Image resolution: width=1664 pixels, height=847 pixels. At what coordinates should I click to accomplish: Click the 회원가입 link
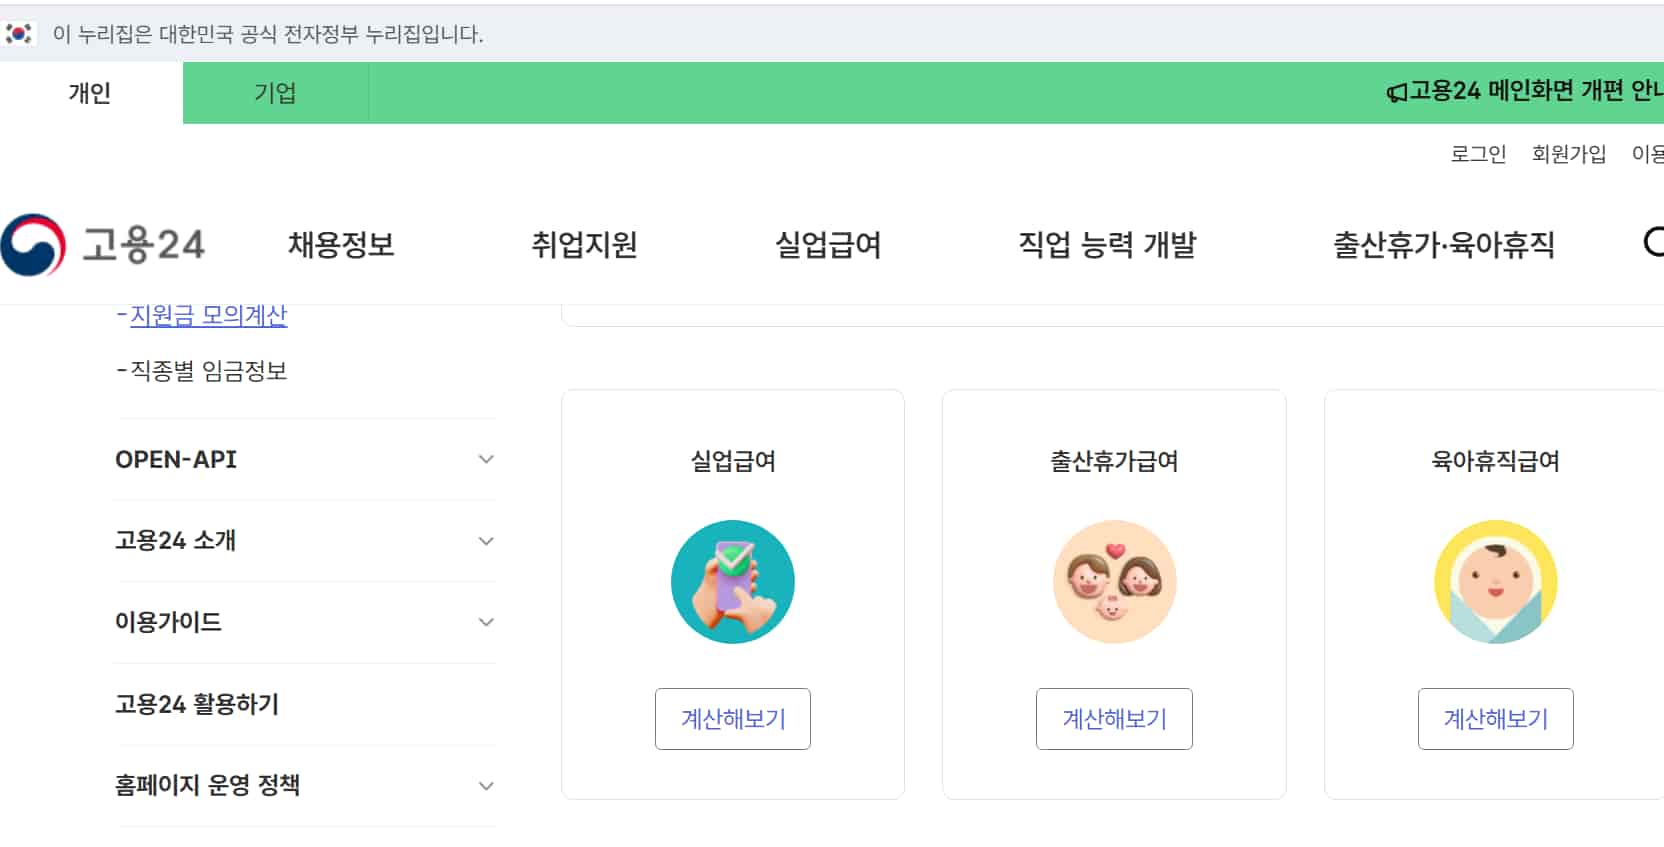(x=1567, y=154)
